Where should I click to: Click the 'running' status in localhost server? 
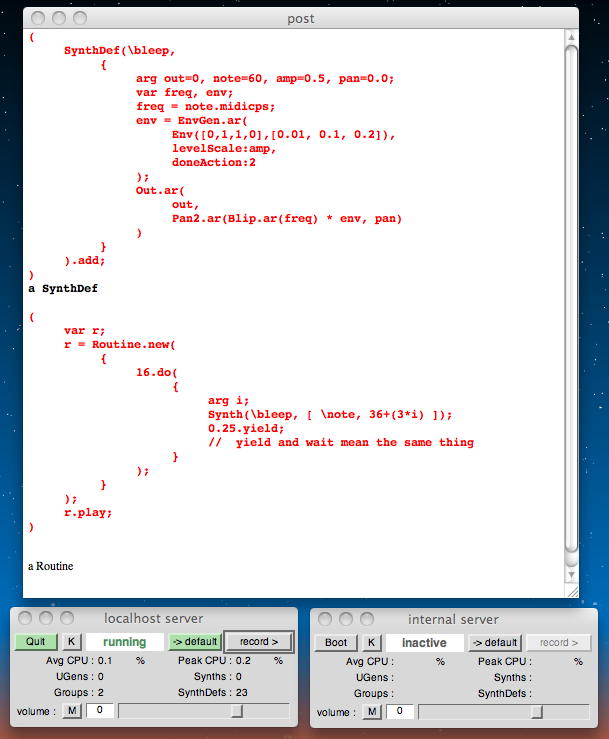(124, 642)
